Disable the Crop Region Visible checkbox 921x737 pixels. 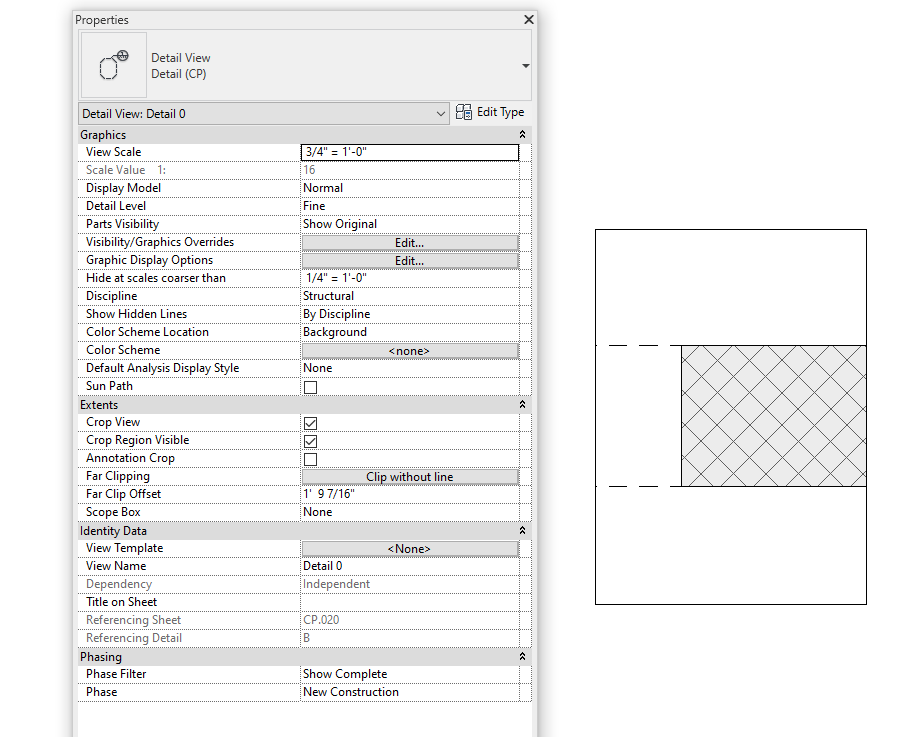click(310, 440)
